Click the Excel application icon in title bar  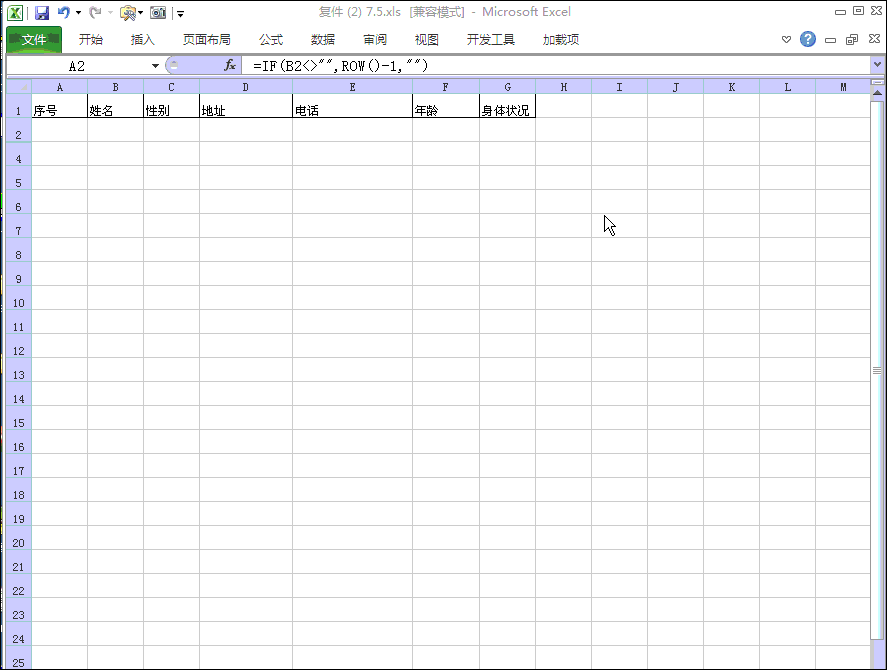[15, 12]
